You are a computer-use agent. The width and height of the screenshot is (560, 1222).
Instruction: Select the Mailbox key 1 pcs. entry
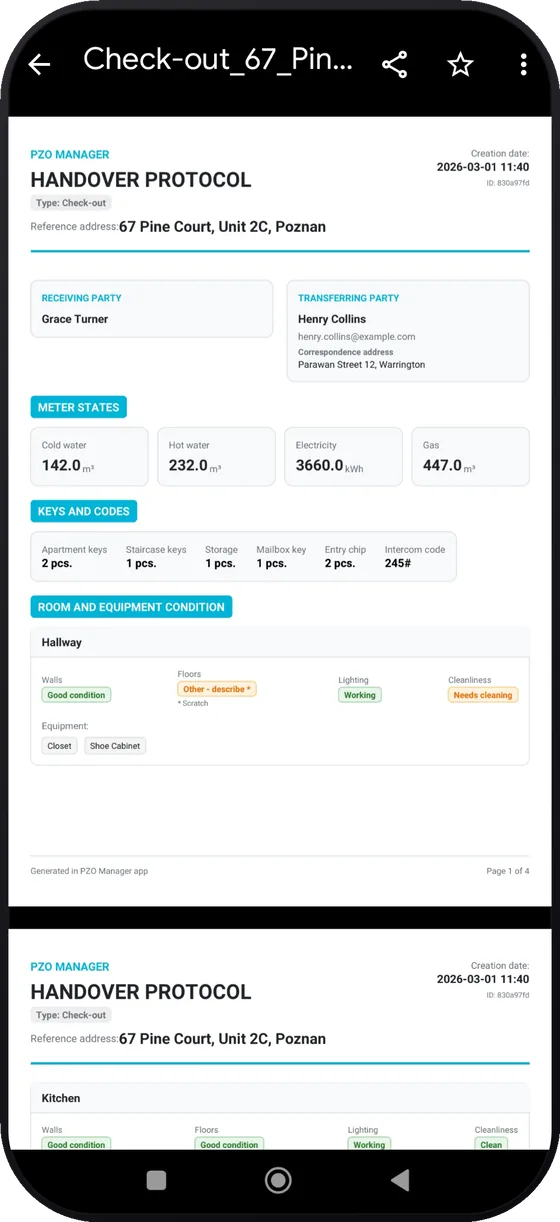click(281, 556)
